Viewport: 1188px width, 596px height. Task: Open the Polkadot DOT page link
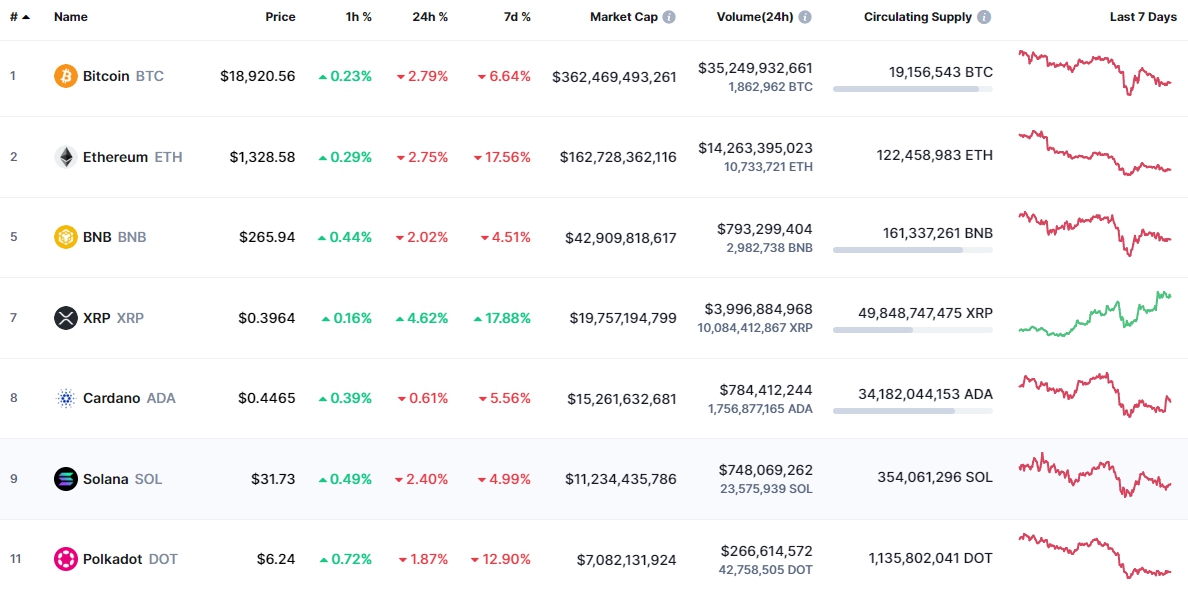(116, 559)
